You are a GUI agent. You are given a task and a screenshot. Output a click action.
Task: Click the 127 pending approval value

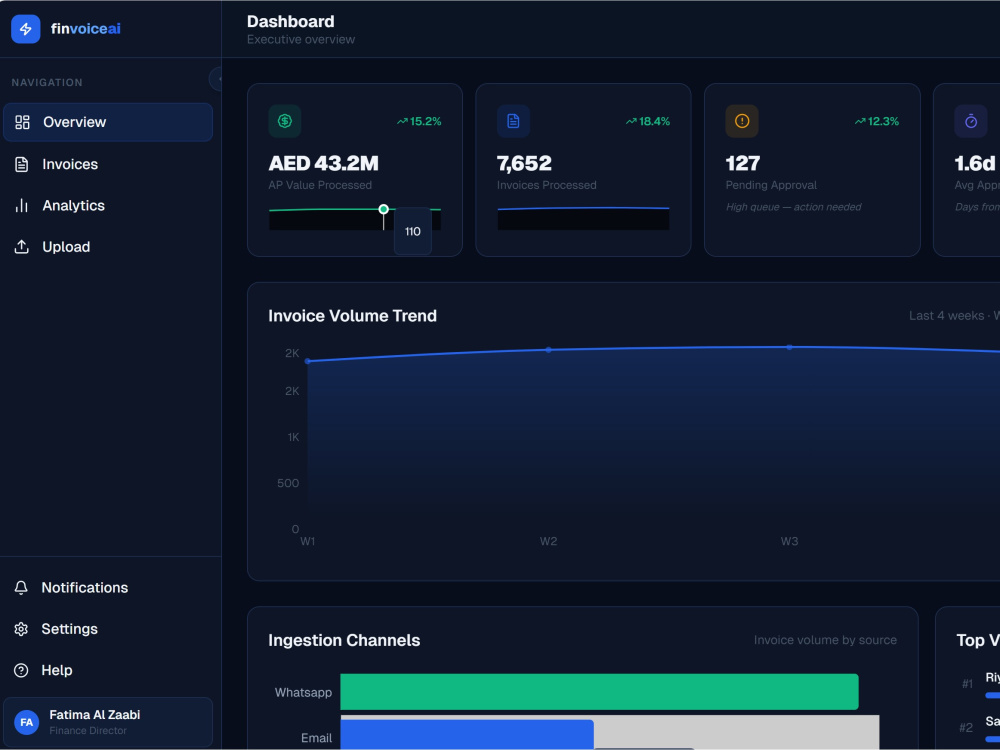[742, 163]
